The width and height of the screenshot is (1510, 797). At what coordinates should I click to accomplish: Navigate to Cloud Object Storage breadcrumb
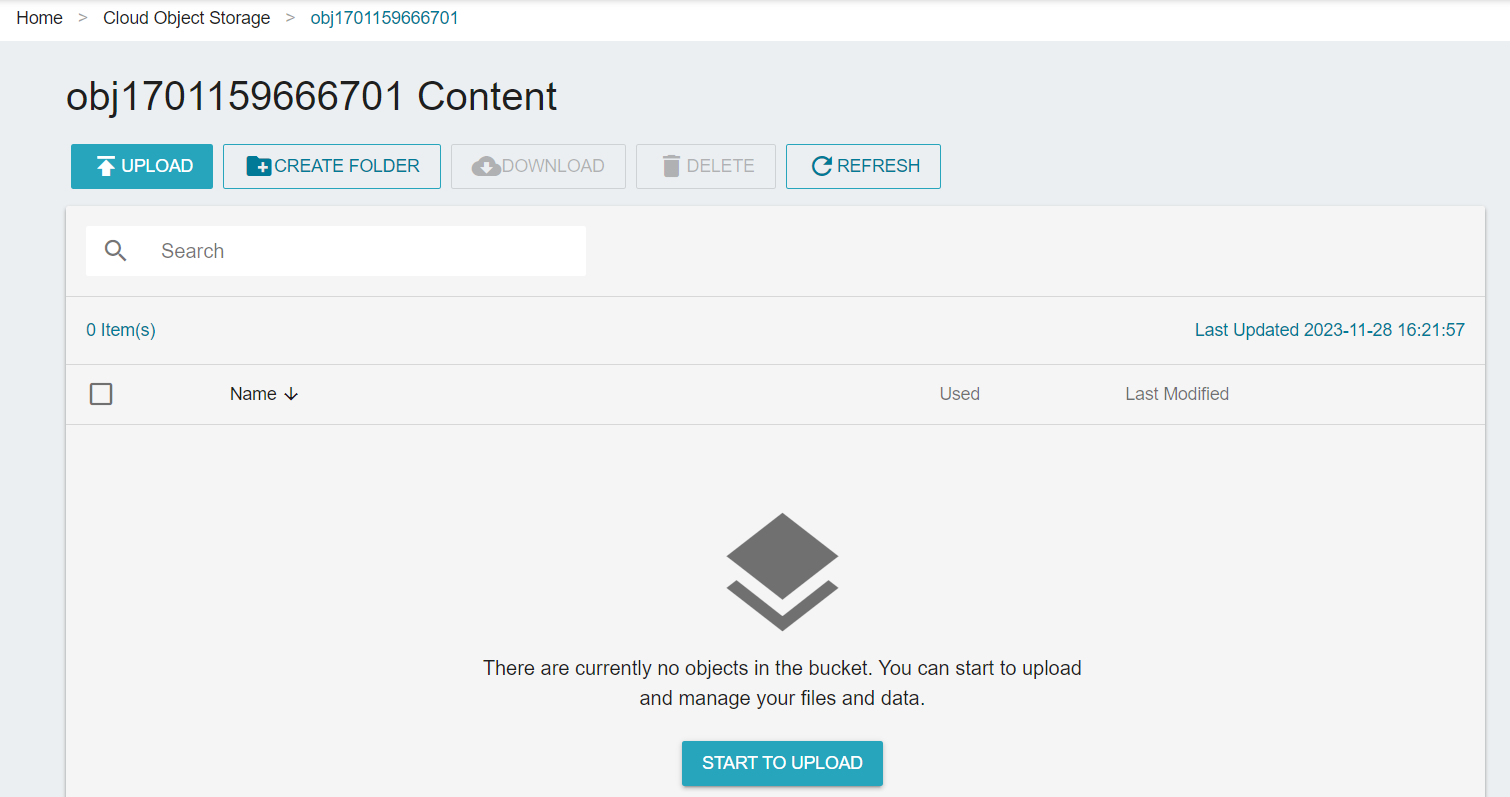pyautogui.click(x=187, y=18)
